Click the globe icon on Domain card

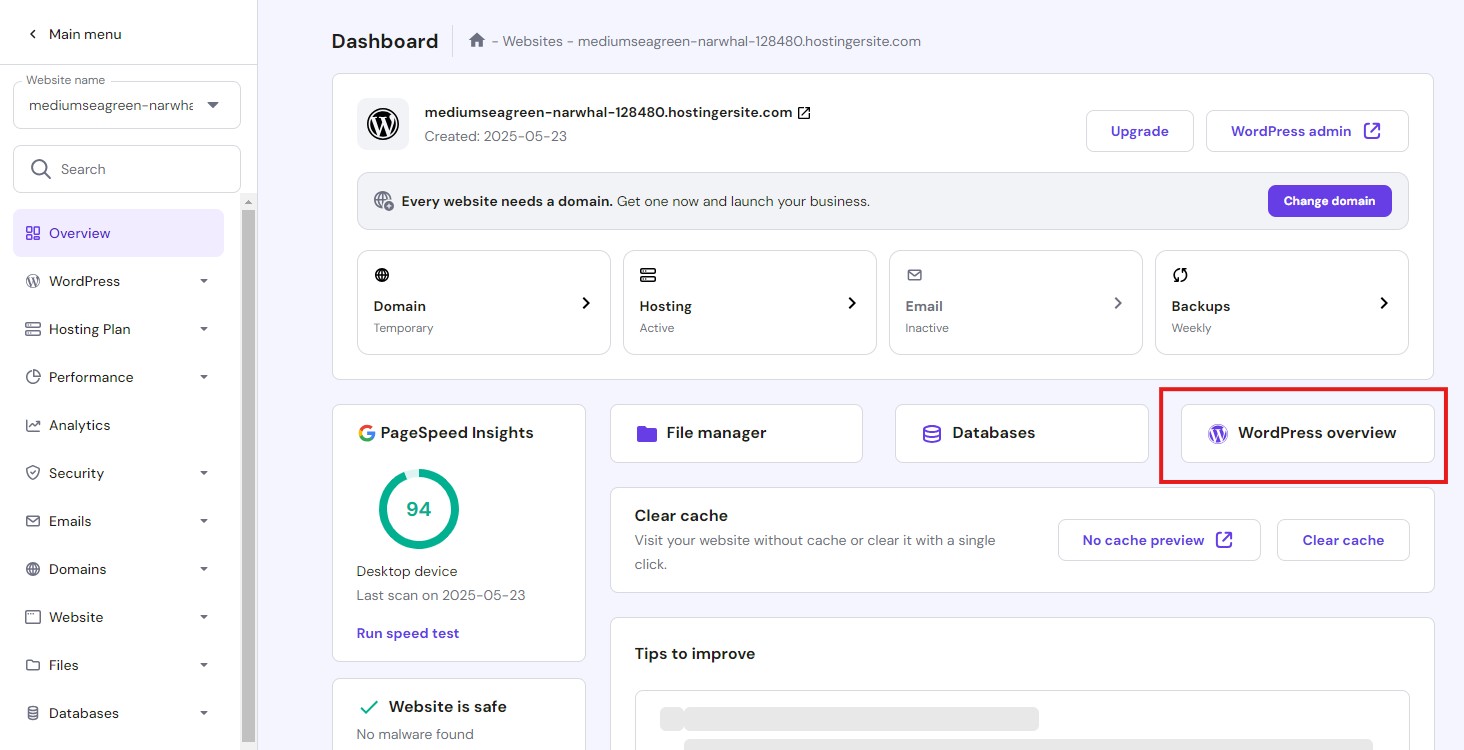click(x=382, y=275)
